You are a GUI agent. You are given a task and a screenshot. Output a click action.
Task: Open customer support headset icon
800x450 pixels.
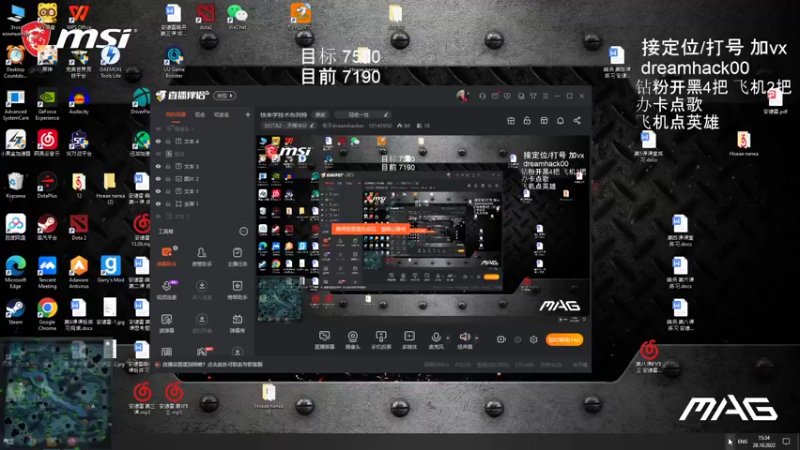482,96
